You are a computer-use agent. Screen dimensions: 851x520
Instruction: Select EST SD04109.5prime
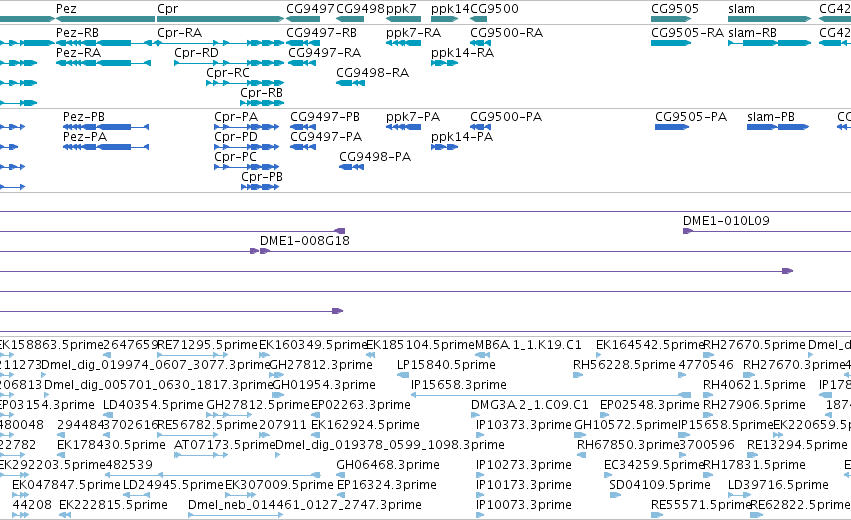pyautogui.click(x=615, y=495)
